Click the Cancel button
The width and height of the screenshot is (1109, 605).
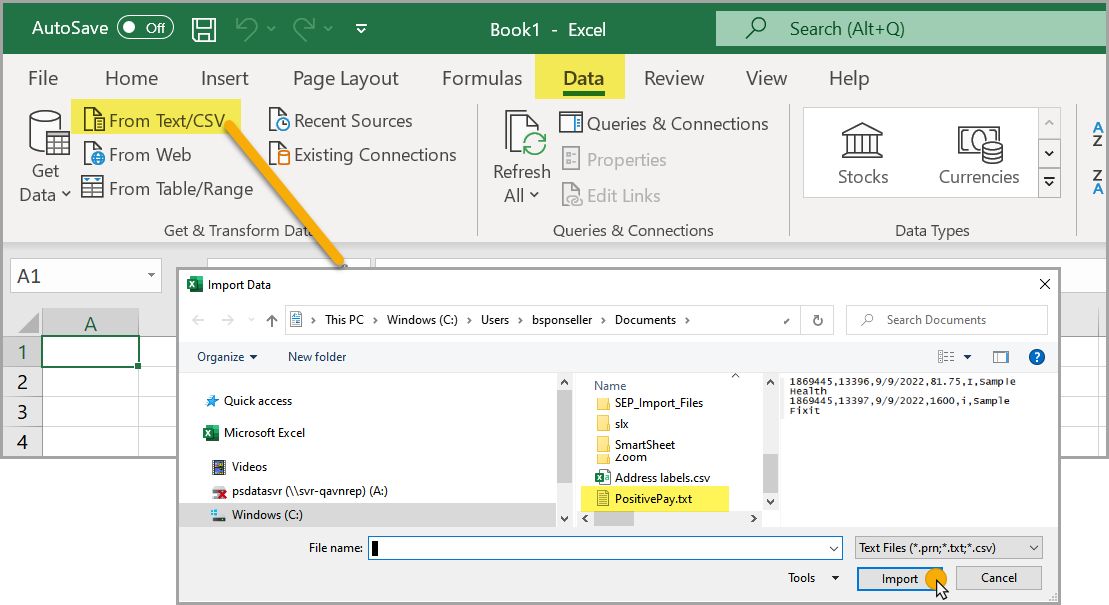[999, 577]
